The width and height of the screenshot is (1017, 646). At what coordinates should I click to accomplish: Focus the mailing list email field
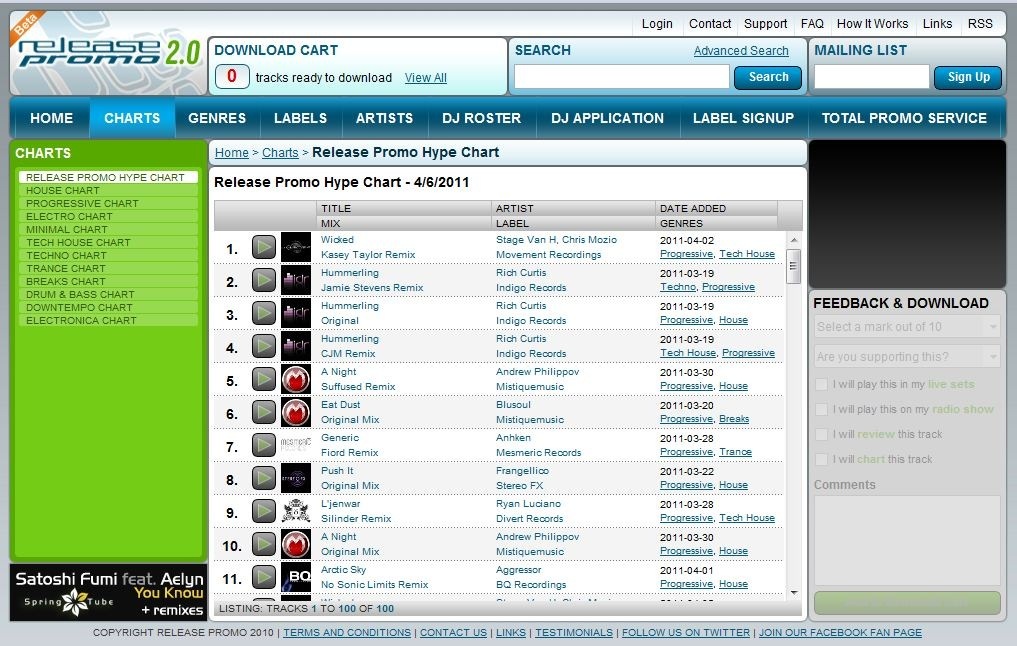click(872, 77)
